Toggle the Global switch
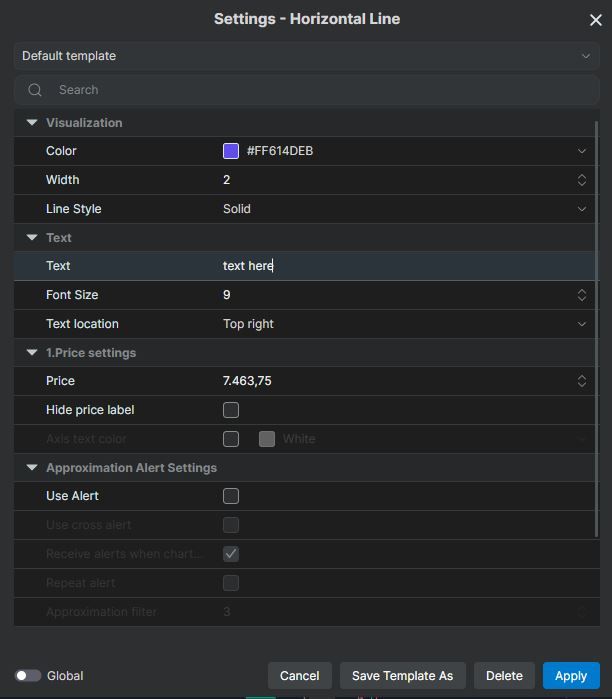This screenshot has height=699, width=612. (28, 676)
